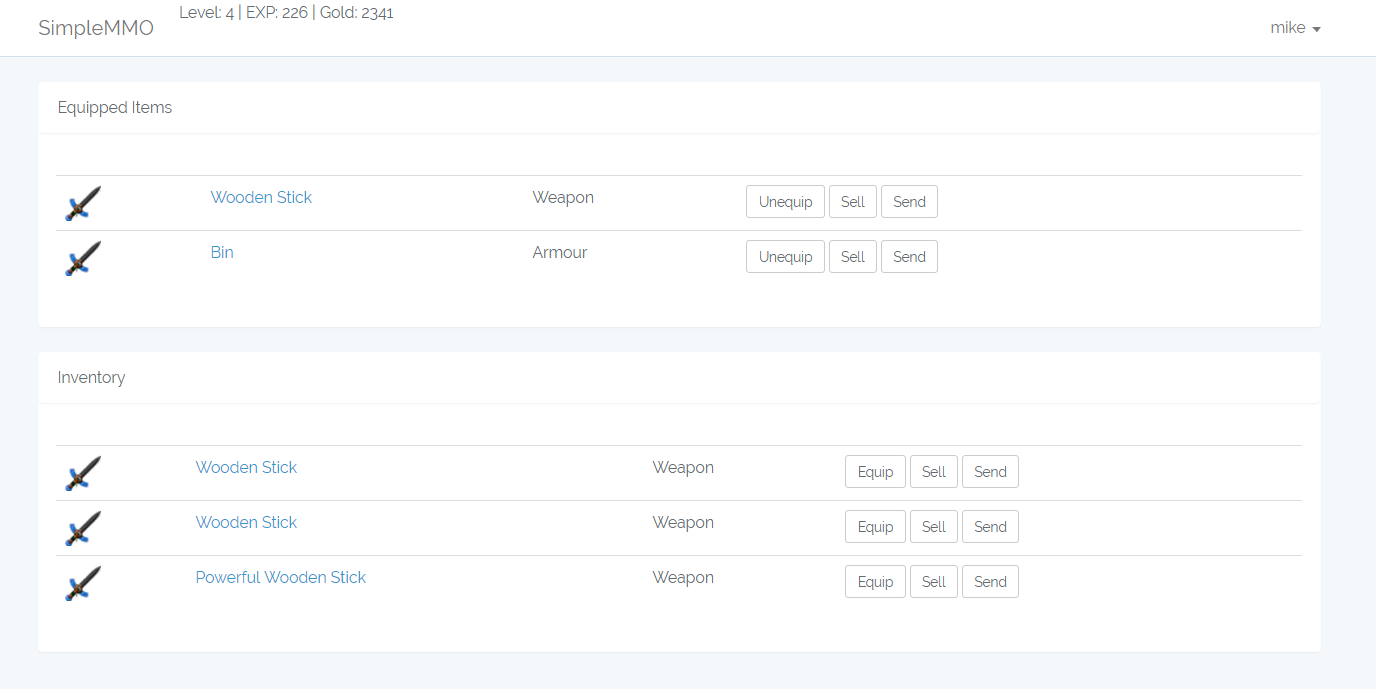Viewport: 1376px width, 689px height.
Task: Click the equipped Wooden Stick sword icon
Action: click(x=83, y=203)
